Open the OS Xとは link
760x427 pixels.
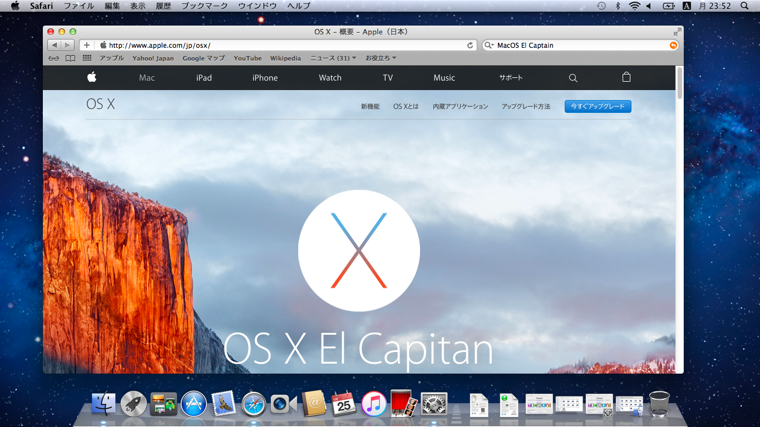coord(405,106)
